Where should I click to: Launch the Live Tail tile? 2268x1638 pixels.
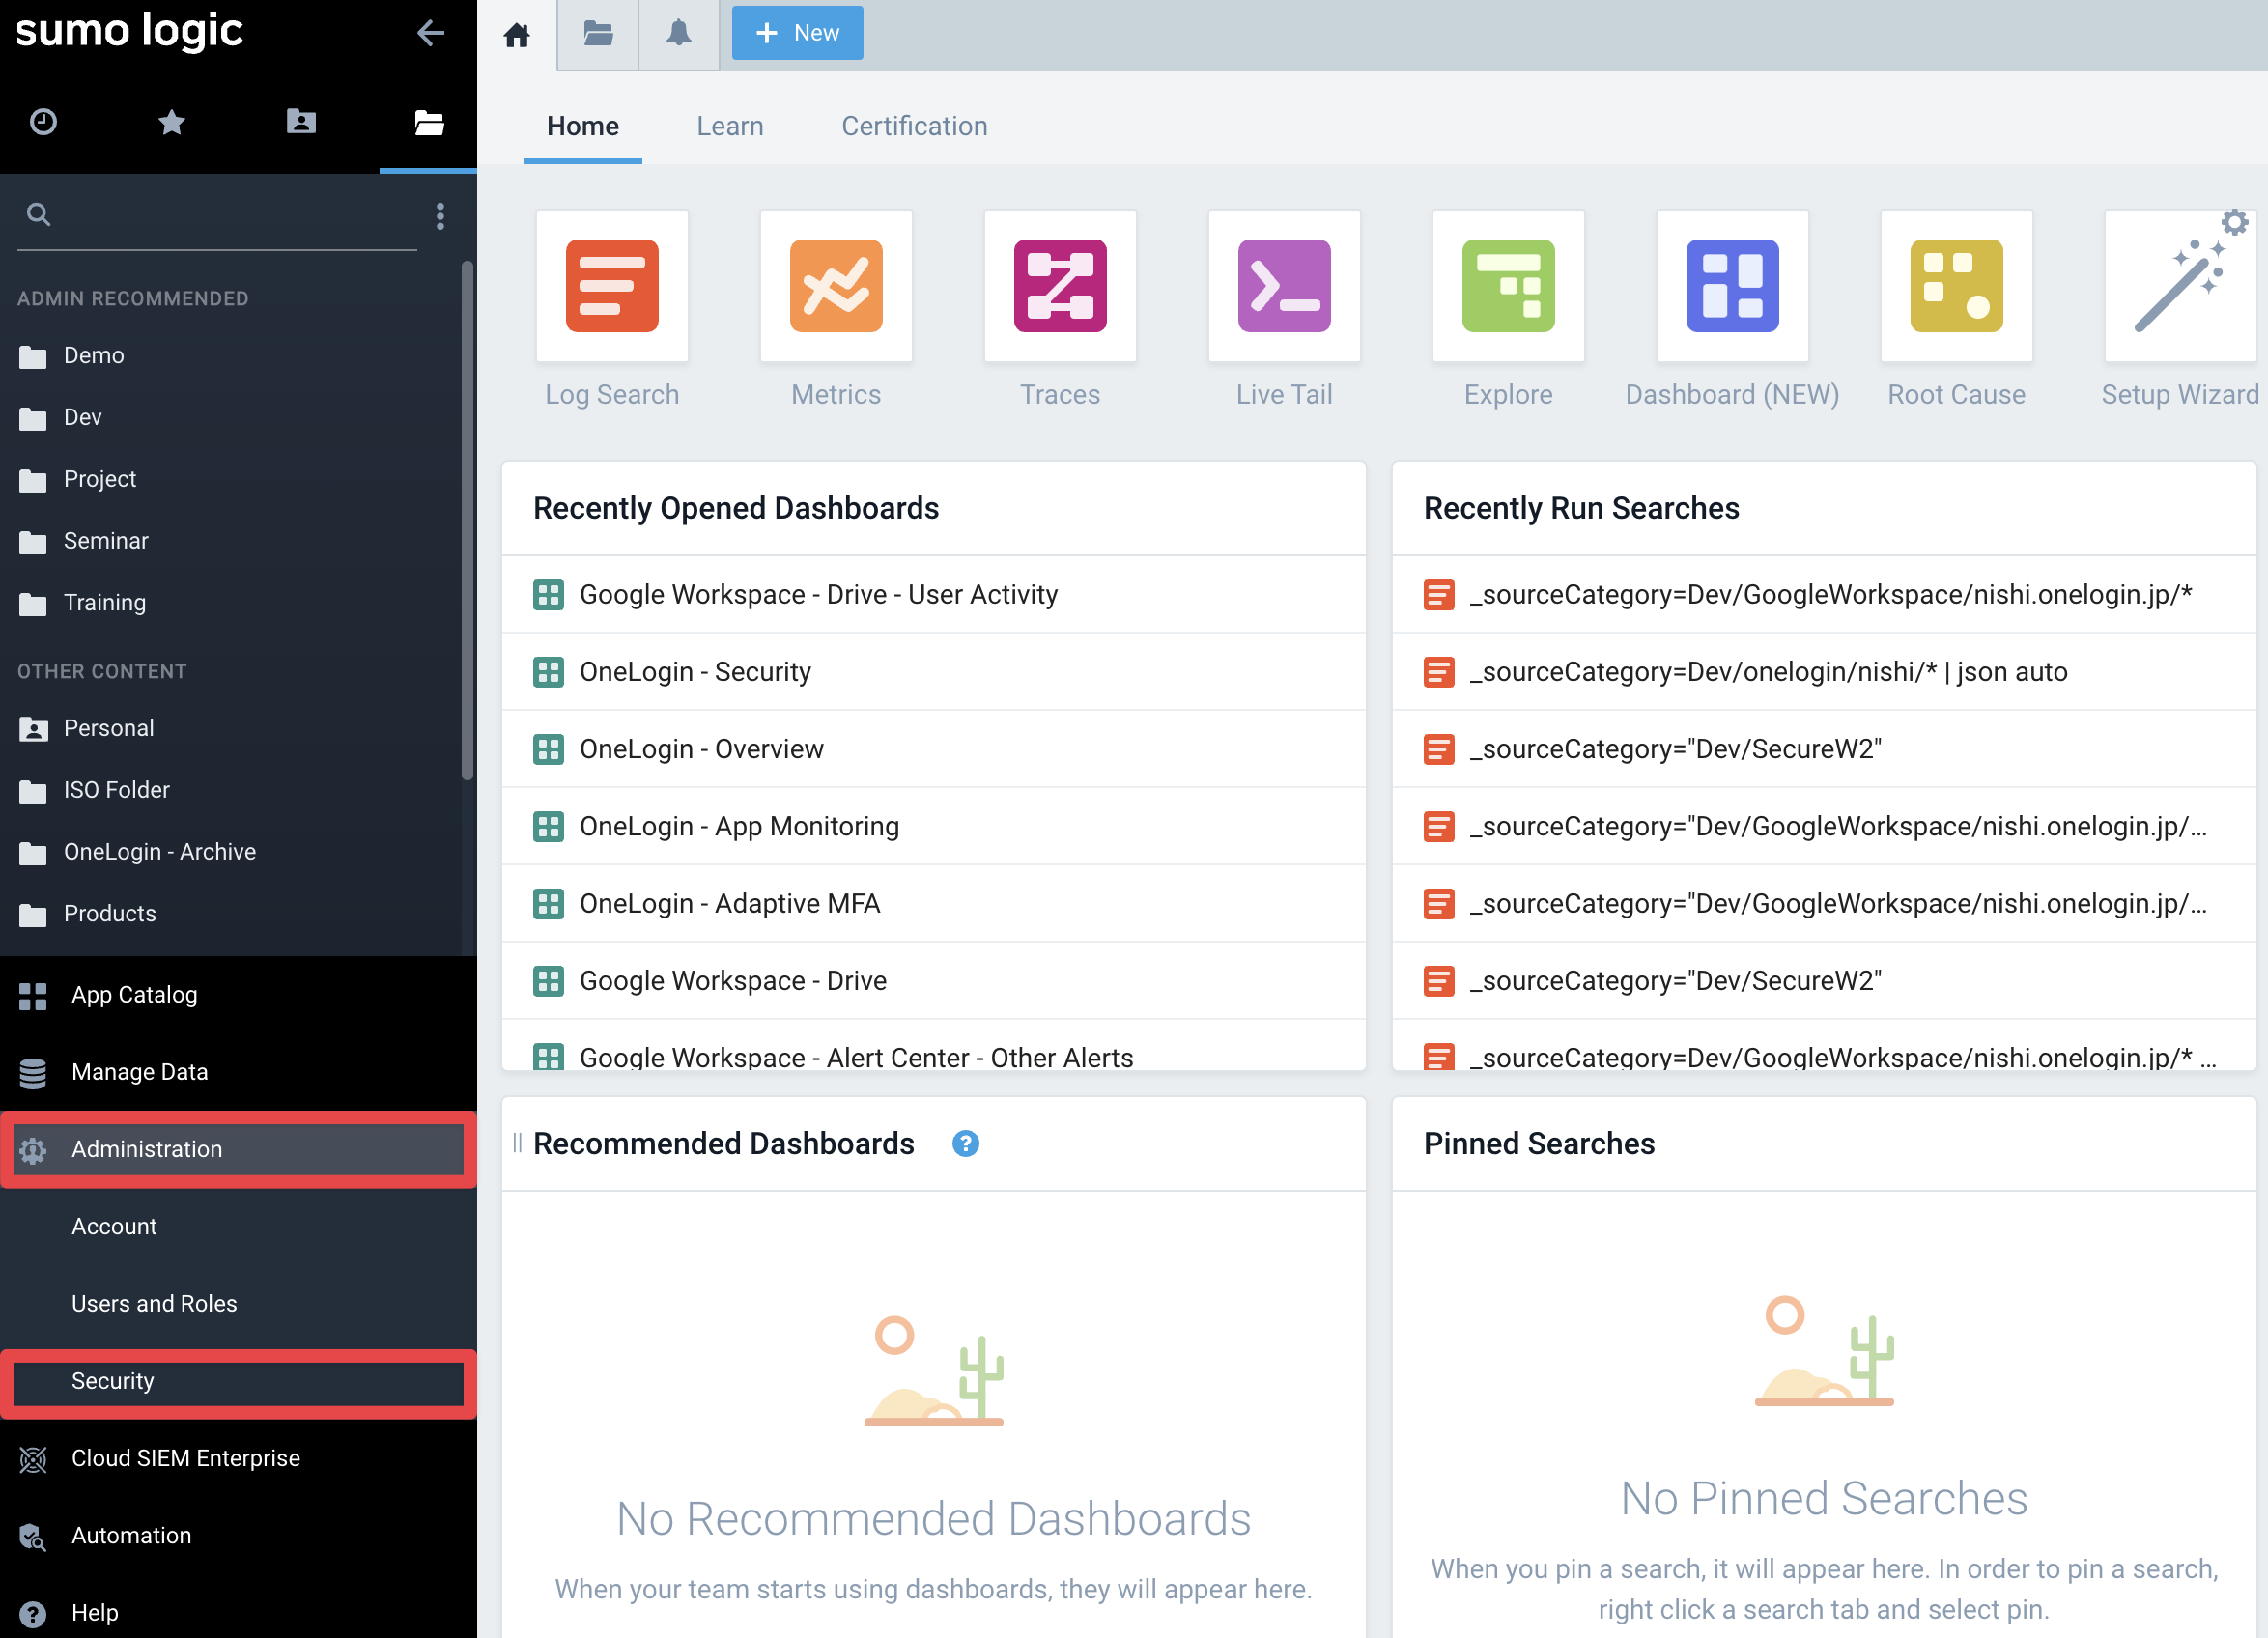[1284, 286]
